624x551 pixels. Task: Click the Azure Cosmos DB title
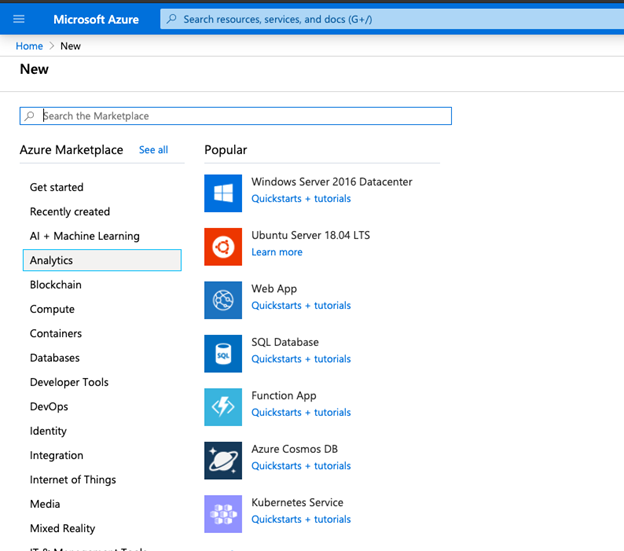[294, 449]
